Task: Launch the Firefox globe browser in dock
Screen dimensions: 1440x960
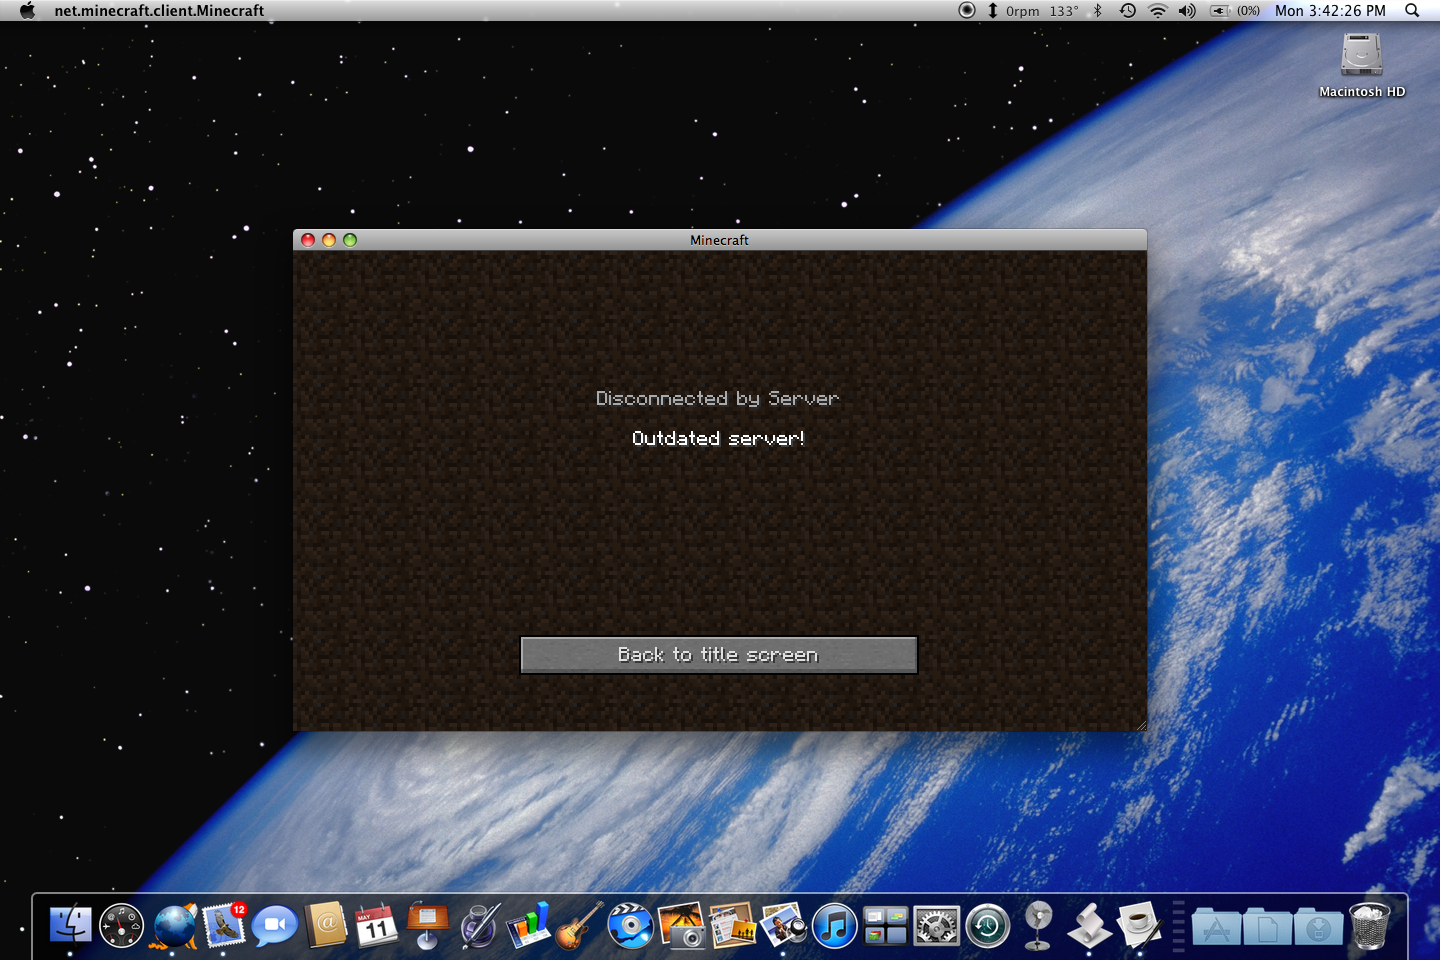Action: pos(174,925)
